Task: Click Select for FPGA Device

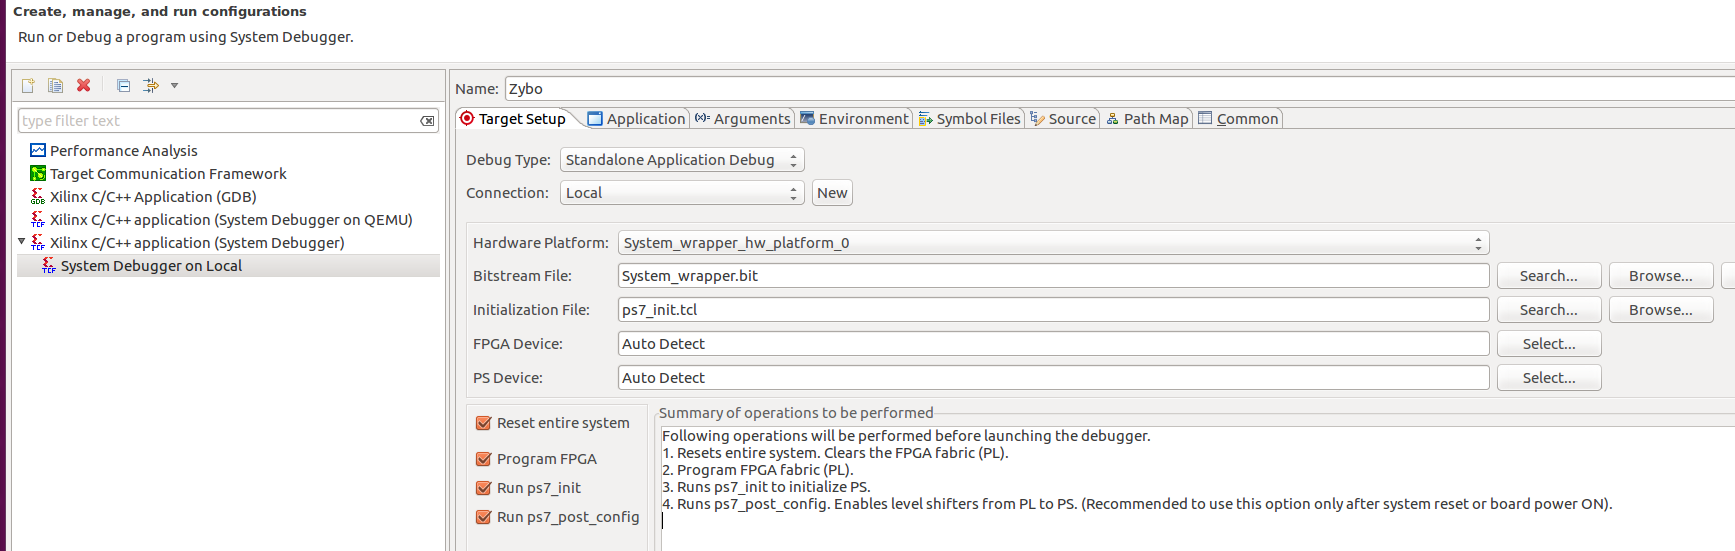Action: tap(1549, 344)
